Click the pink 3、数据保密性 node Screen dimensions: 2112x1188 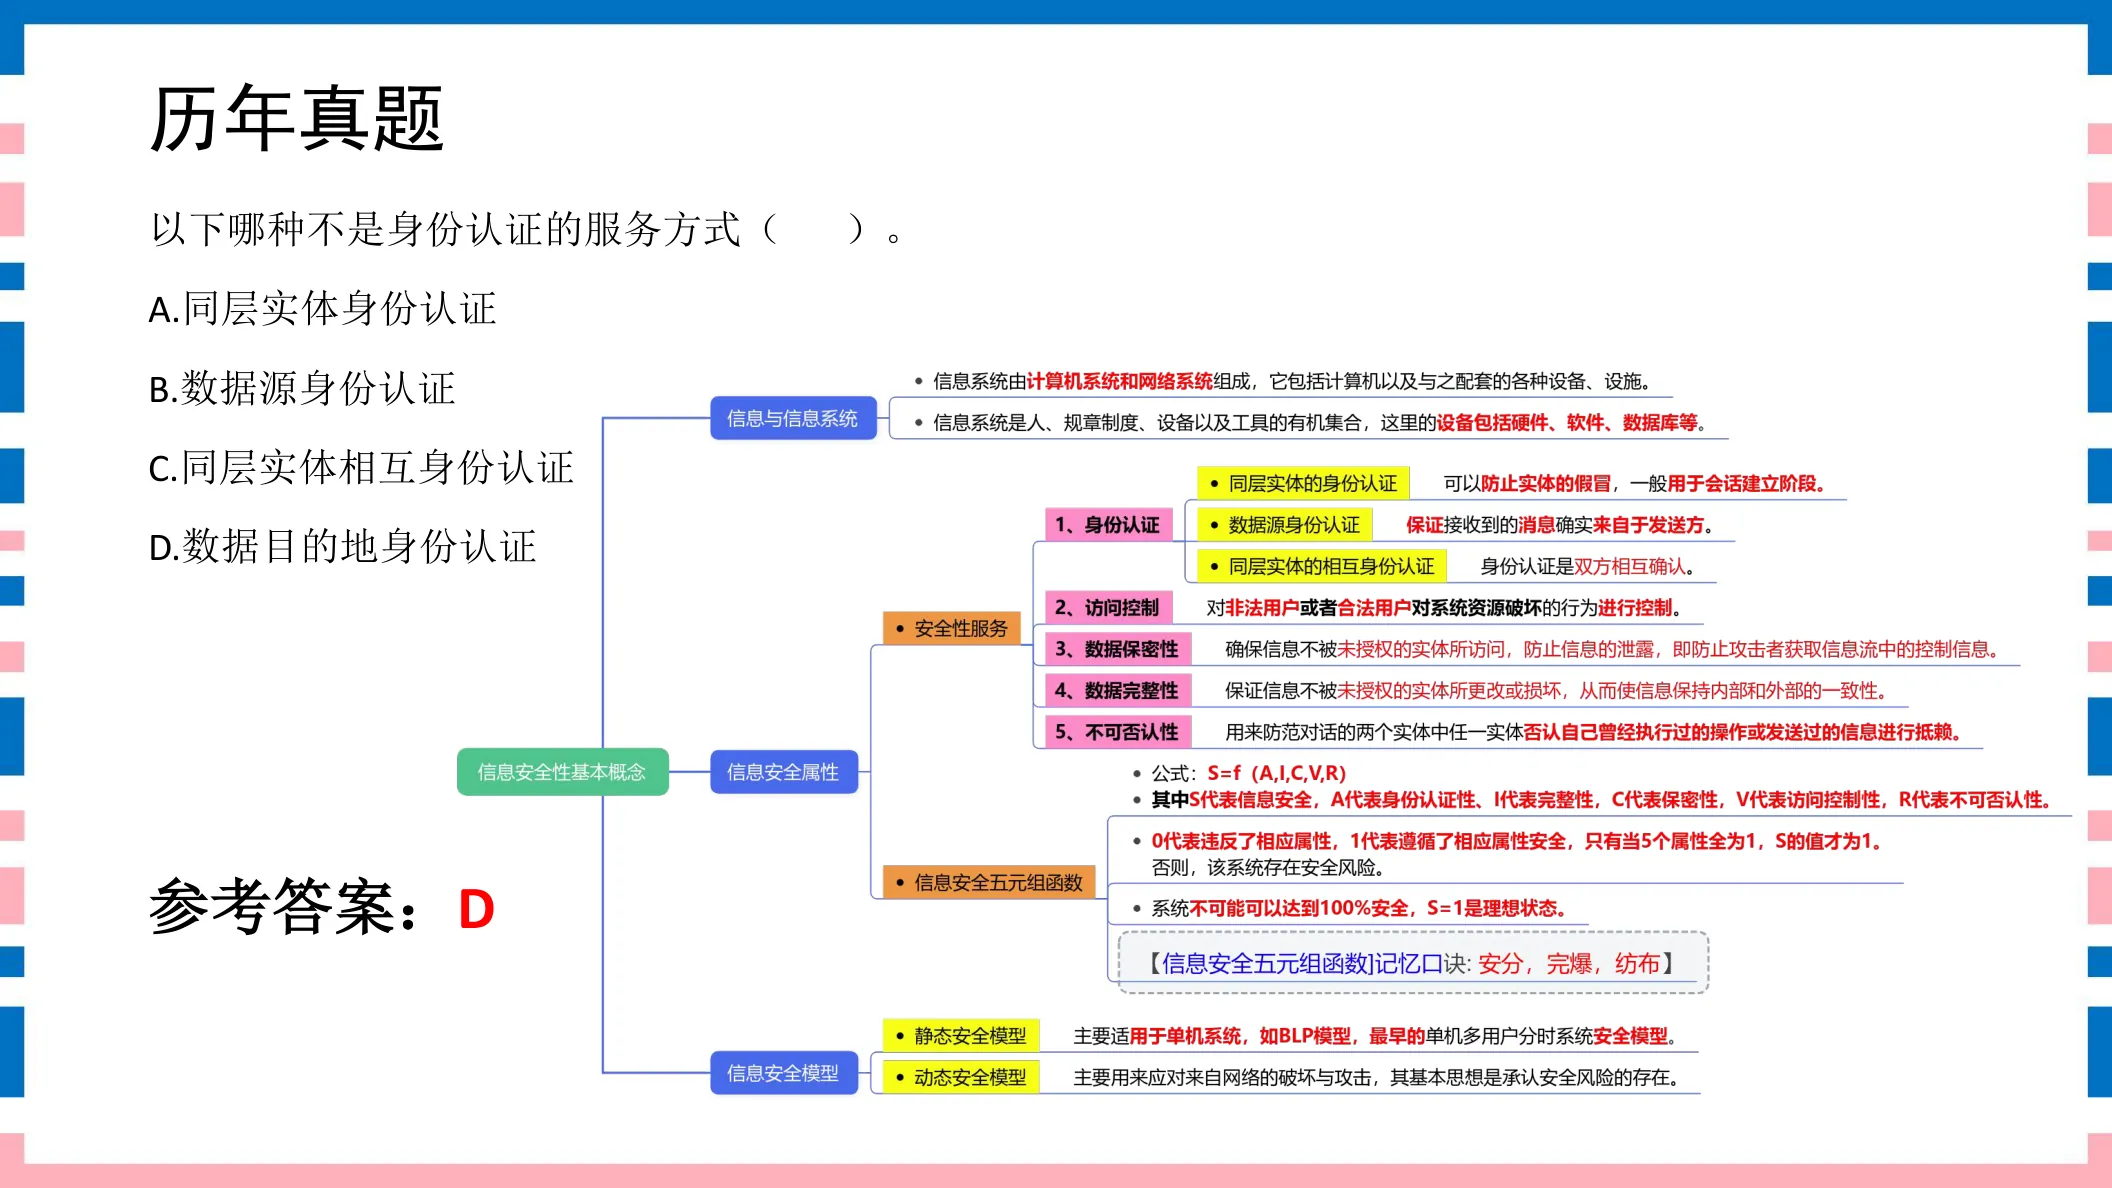1117,649
